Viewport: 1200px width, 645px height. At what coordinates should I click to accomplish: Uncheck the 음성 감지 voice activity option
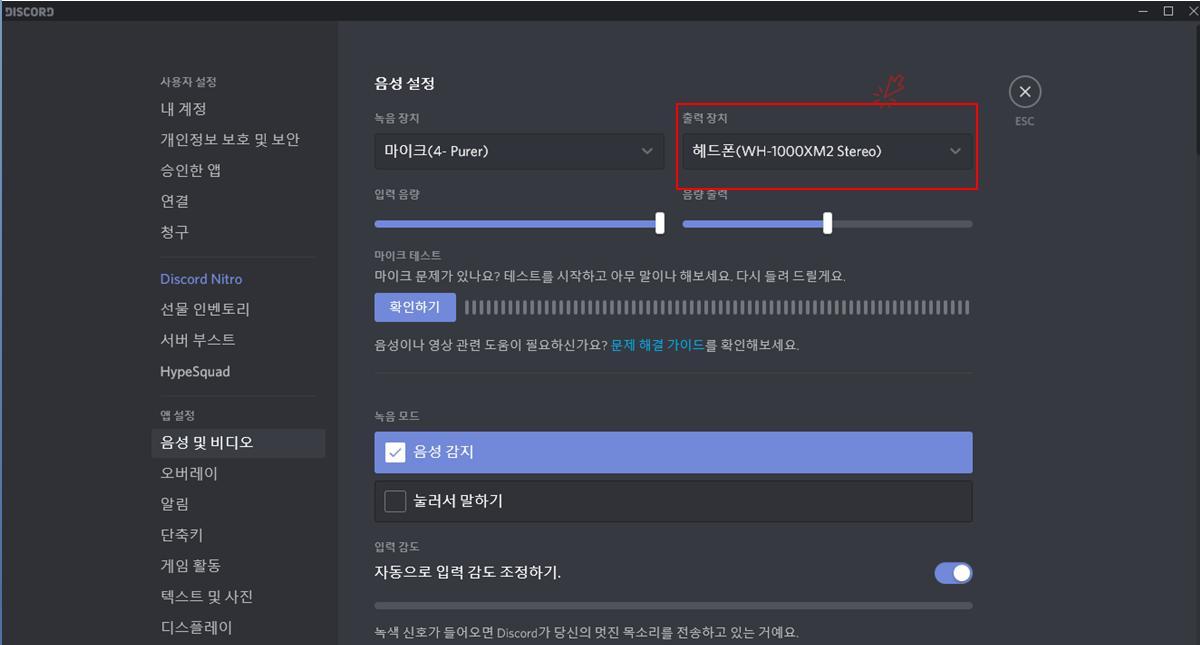click(395, 452)
